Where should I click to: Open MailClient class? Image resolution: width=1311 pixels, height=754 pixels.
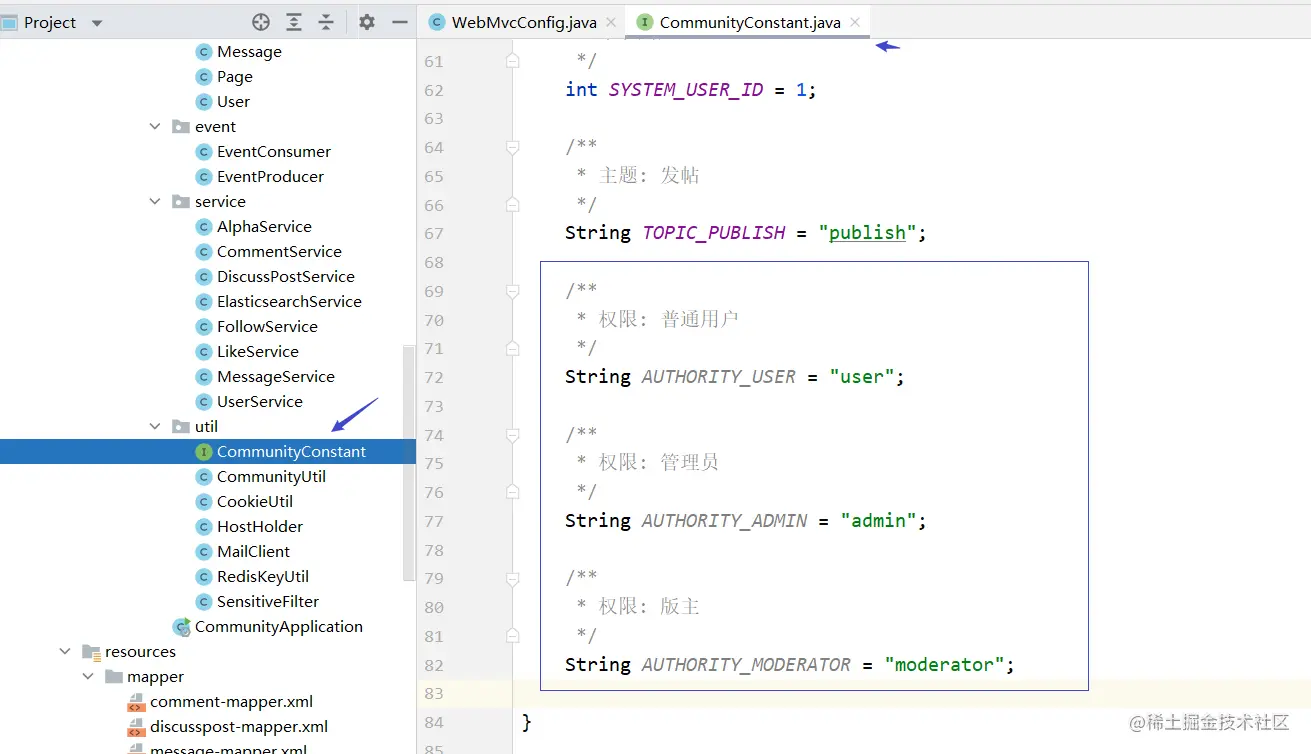(x=253, y=552)
